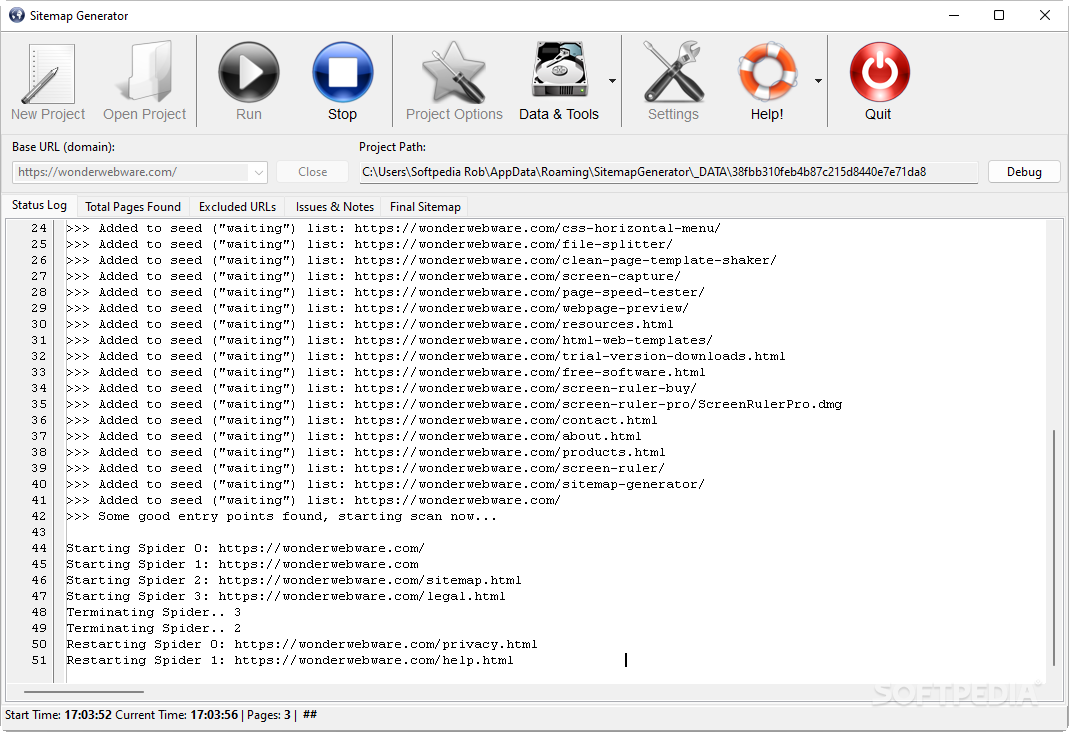Image resolution: width=1069 pixels, height=732 pixels.
Task: Click log line with html-web-templates URL
Action: coord(389,340)
